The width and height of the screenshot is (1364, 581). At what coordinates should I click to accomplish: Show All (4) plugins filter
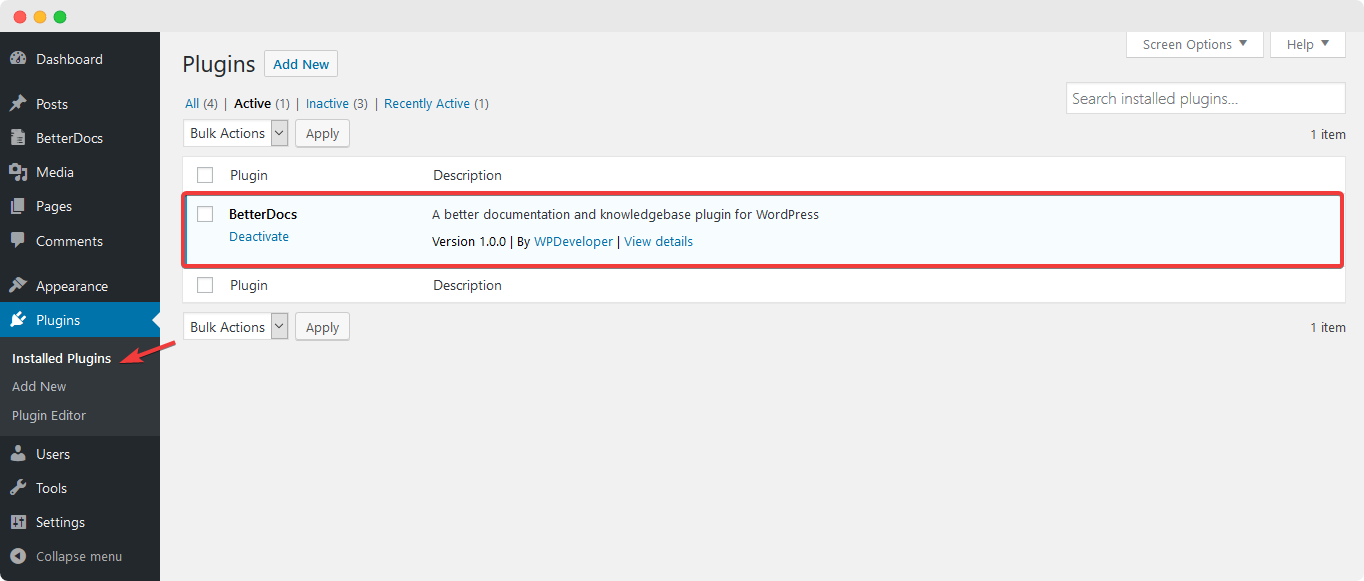point(201,103)
